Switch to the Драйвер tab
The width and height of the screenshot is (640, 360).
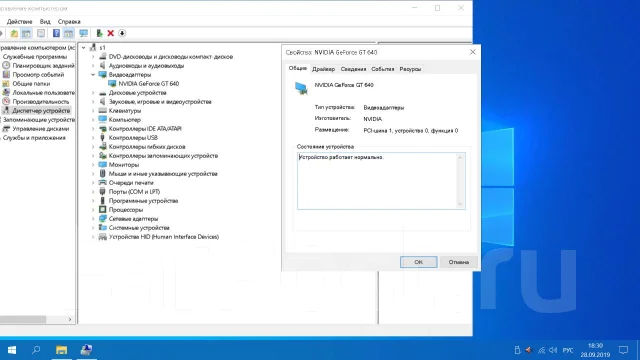323,69
